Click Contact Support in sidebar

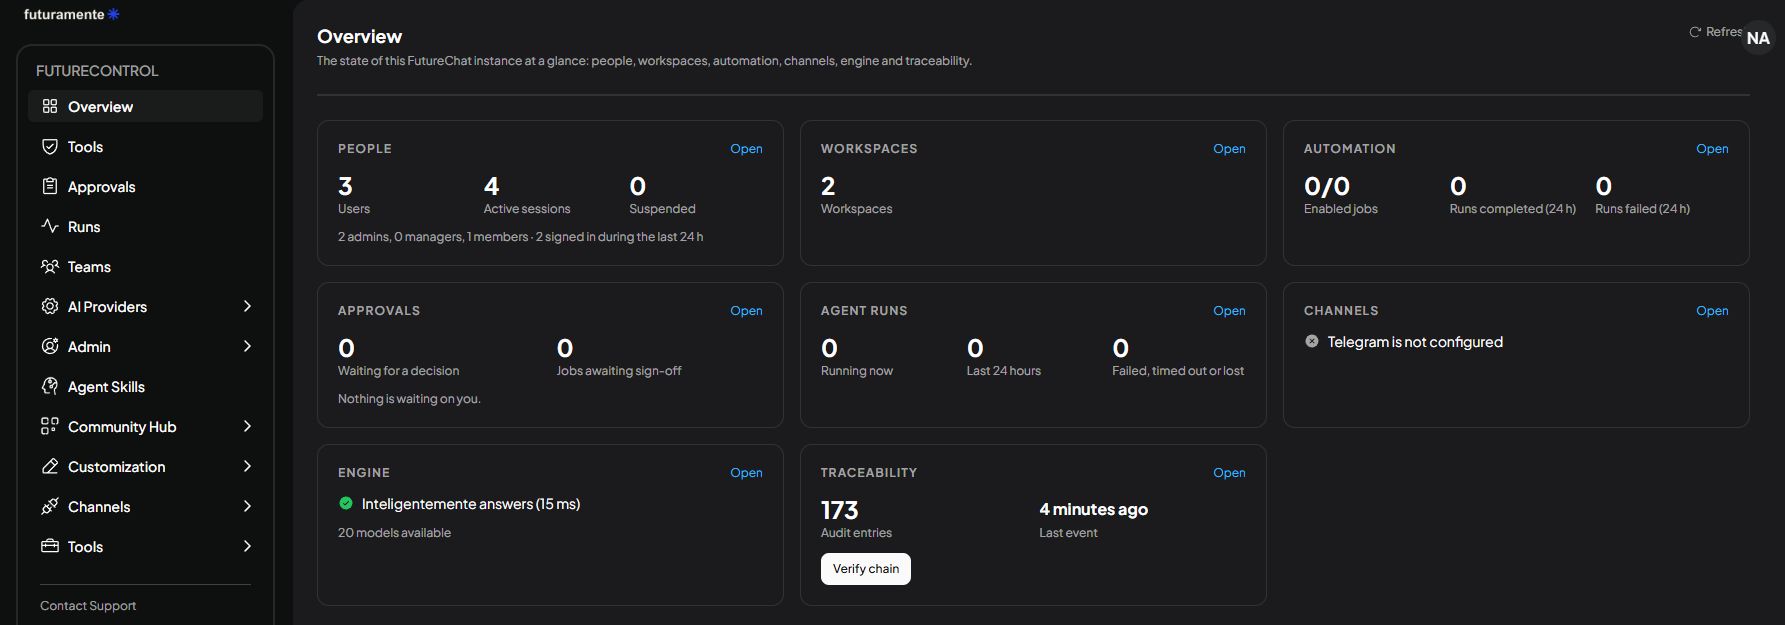point(88,606)
